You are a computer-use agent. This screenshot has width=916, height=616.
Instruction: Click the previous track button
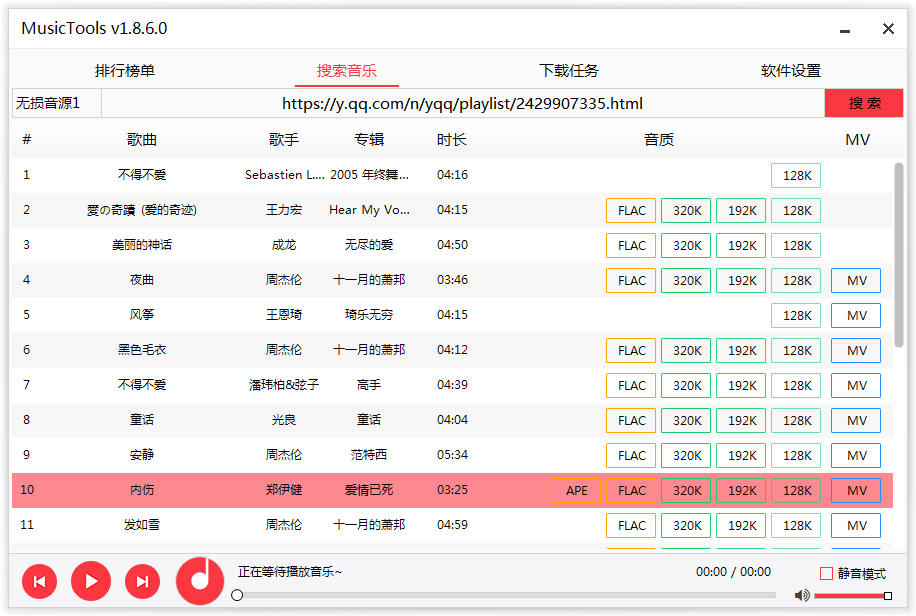coord(39,581)
